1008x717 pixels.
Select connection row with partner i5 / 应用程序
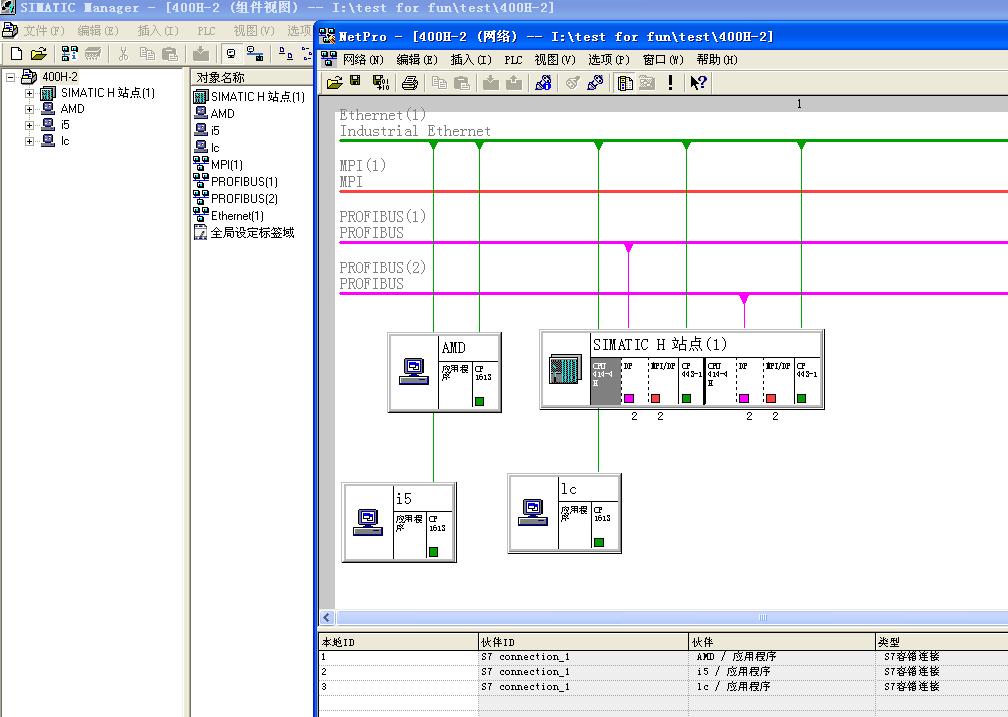[x=663, y=671]
